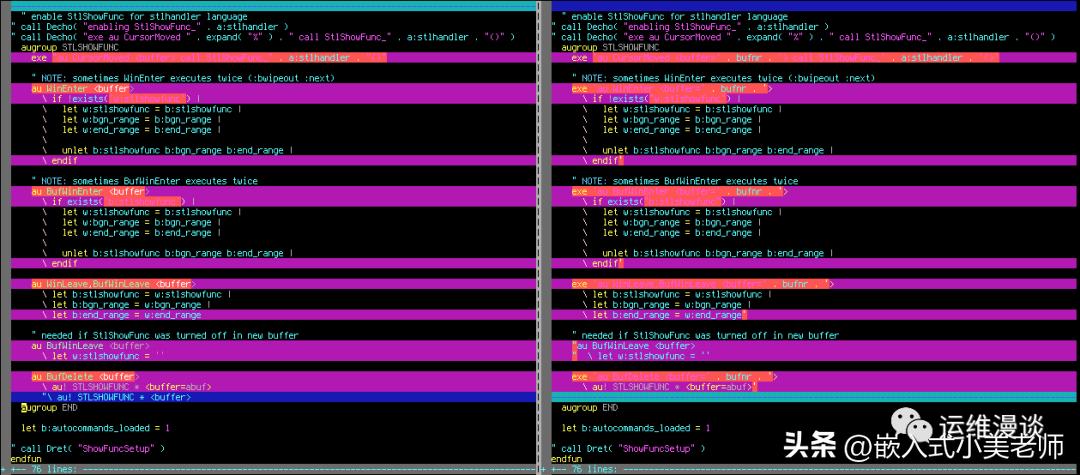
Task: Click the 'exe au CursorMoved' Decho line, left pane
Action: (263, 37)
